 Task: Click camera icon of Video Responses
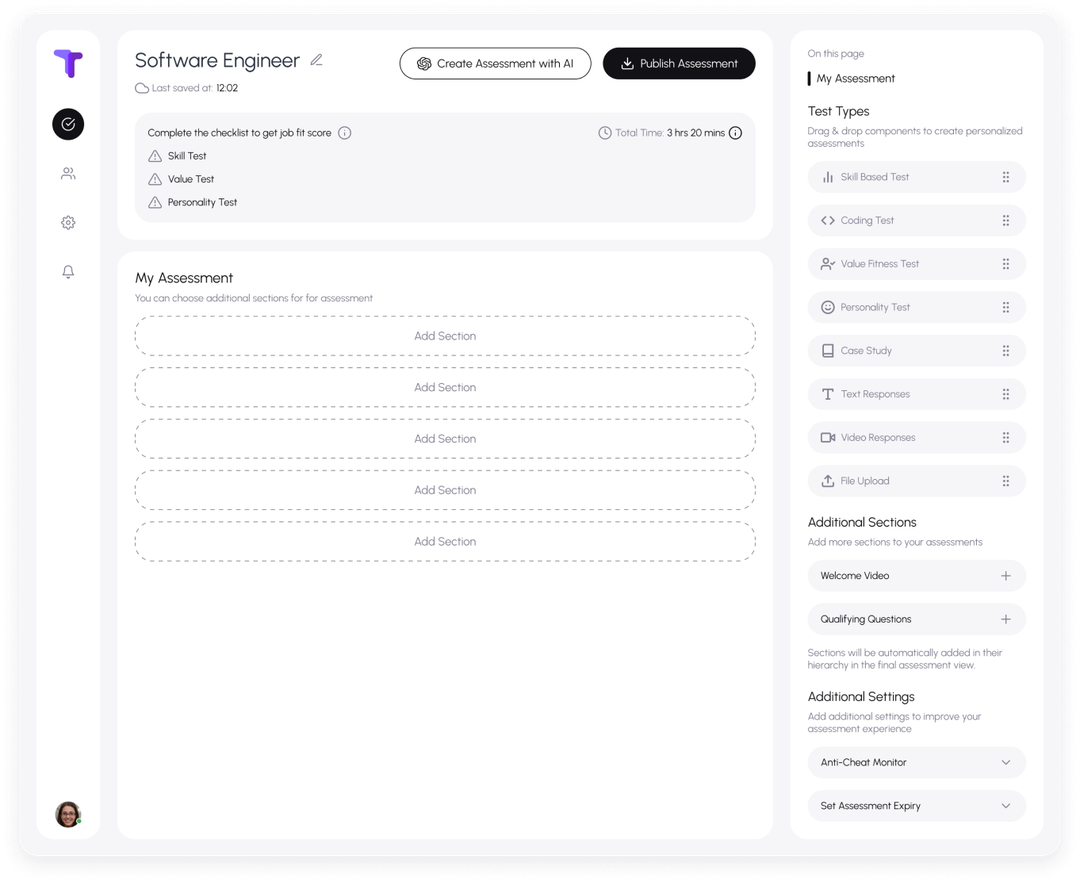coord(828,437)
